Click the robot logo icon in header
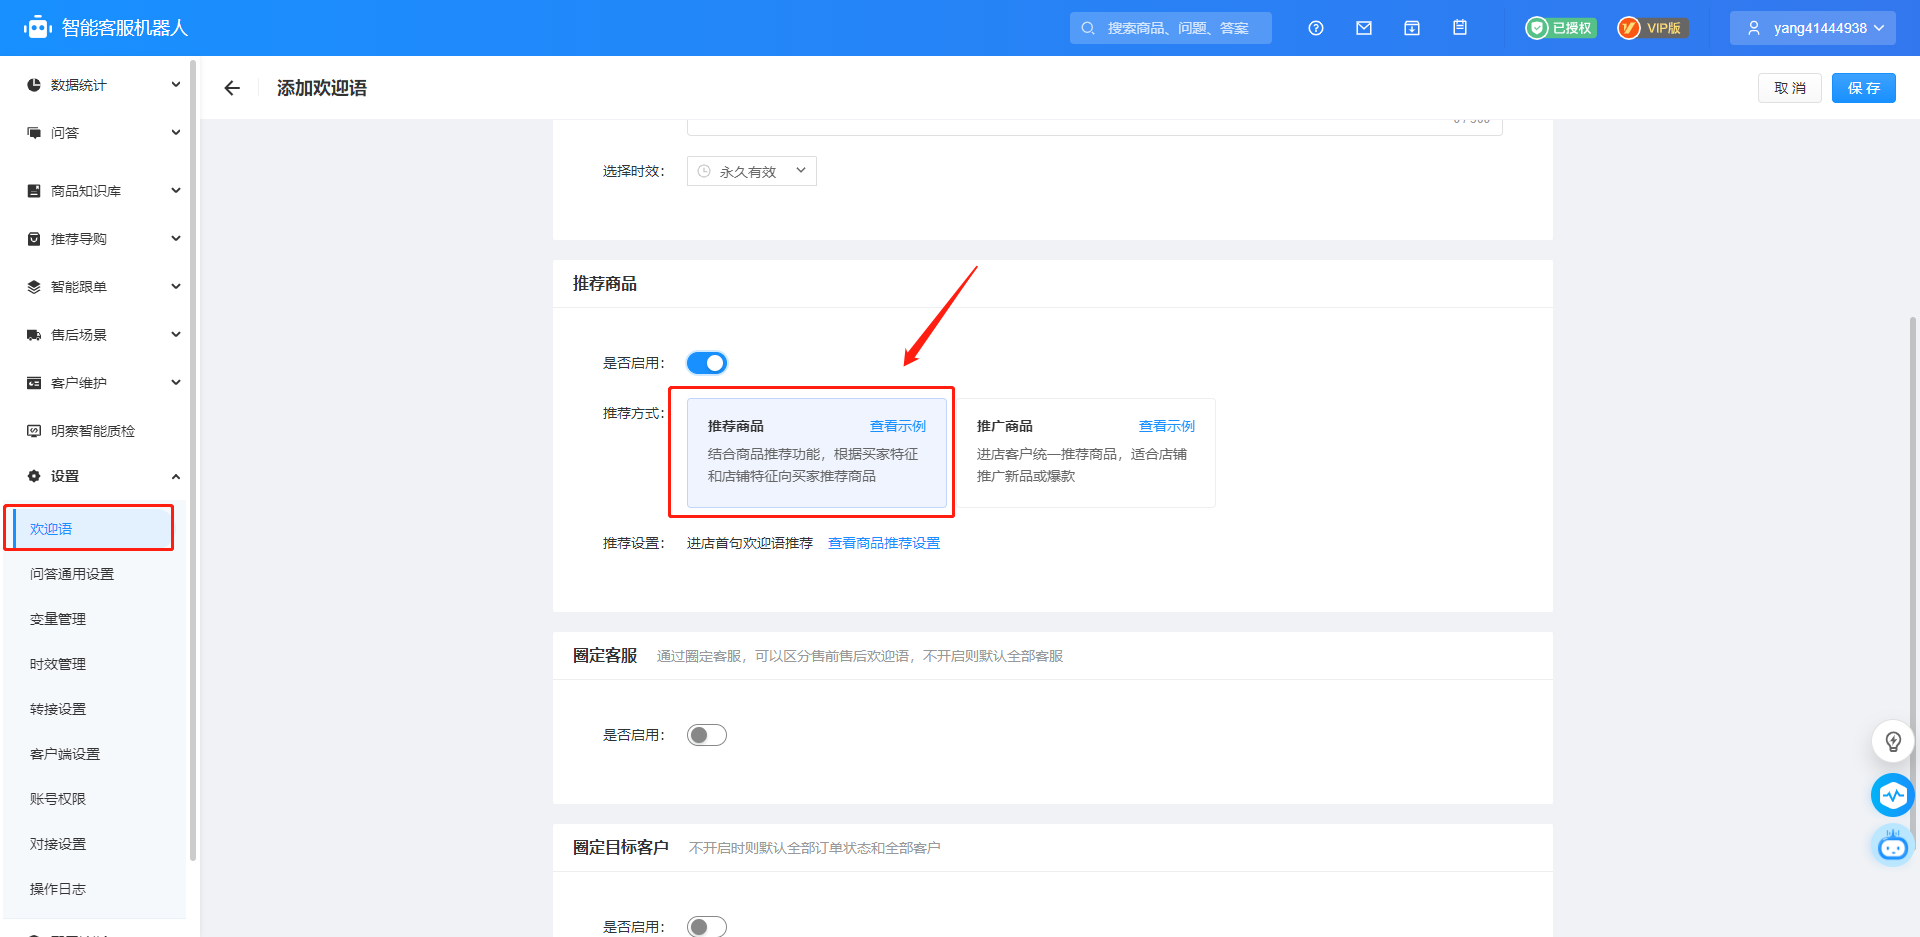 point(37,28)
